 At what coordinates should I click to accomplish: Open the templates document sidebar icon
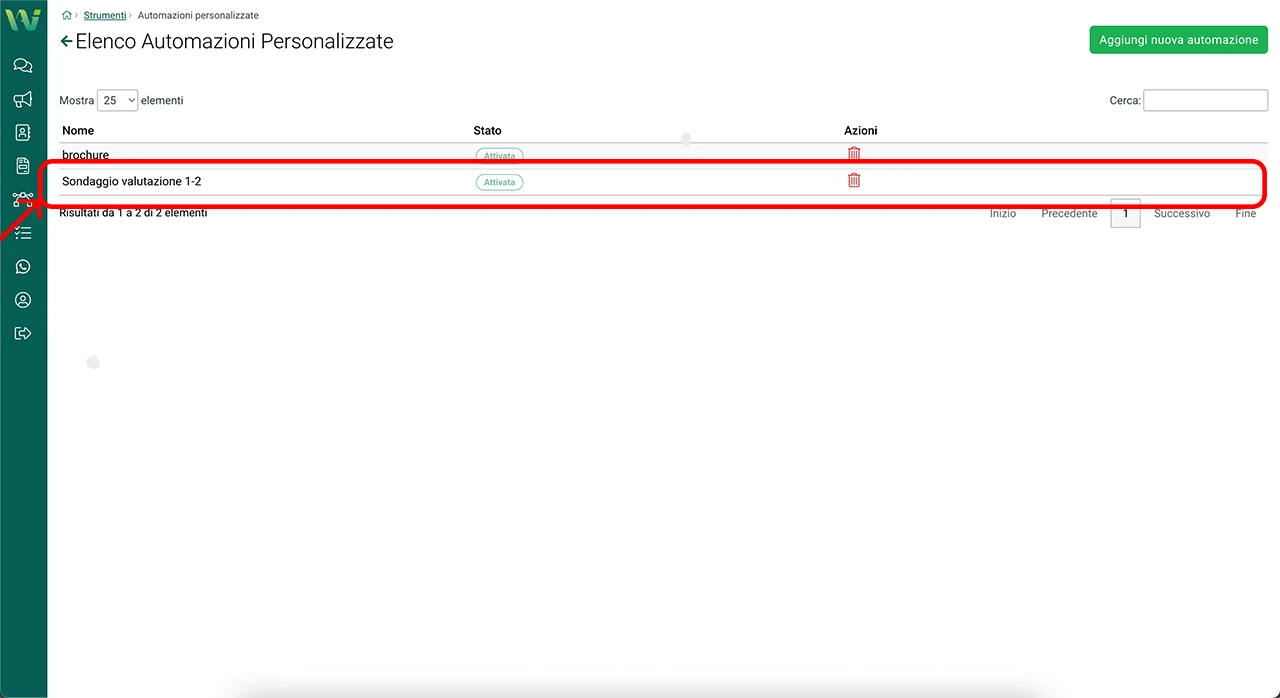(x=23, y=165)
